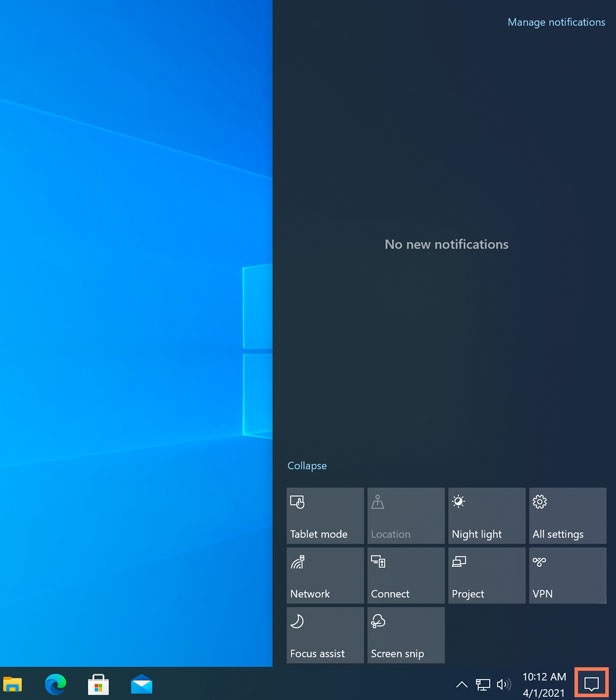
Task: Open the Mail app from the taskbar
Action: [141, 685]
